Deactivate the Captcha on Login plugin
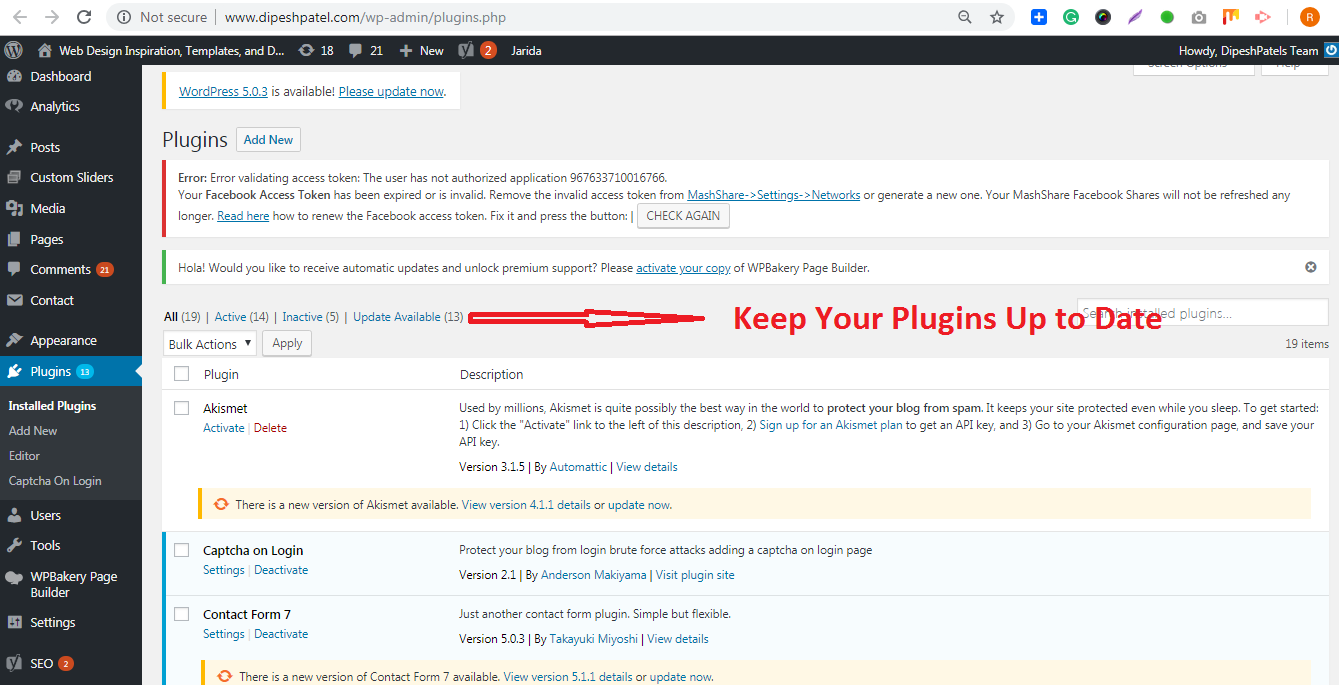The height and width of the screenshot is (685, 1339). pos(281,570)
